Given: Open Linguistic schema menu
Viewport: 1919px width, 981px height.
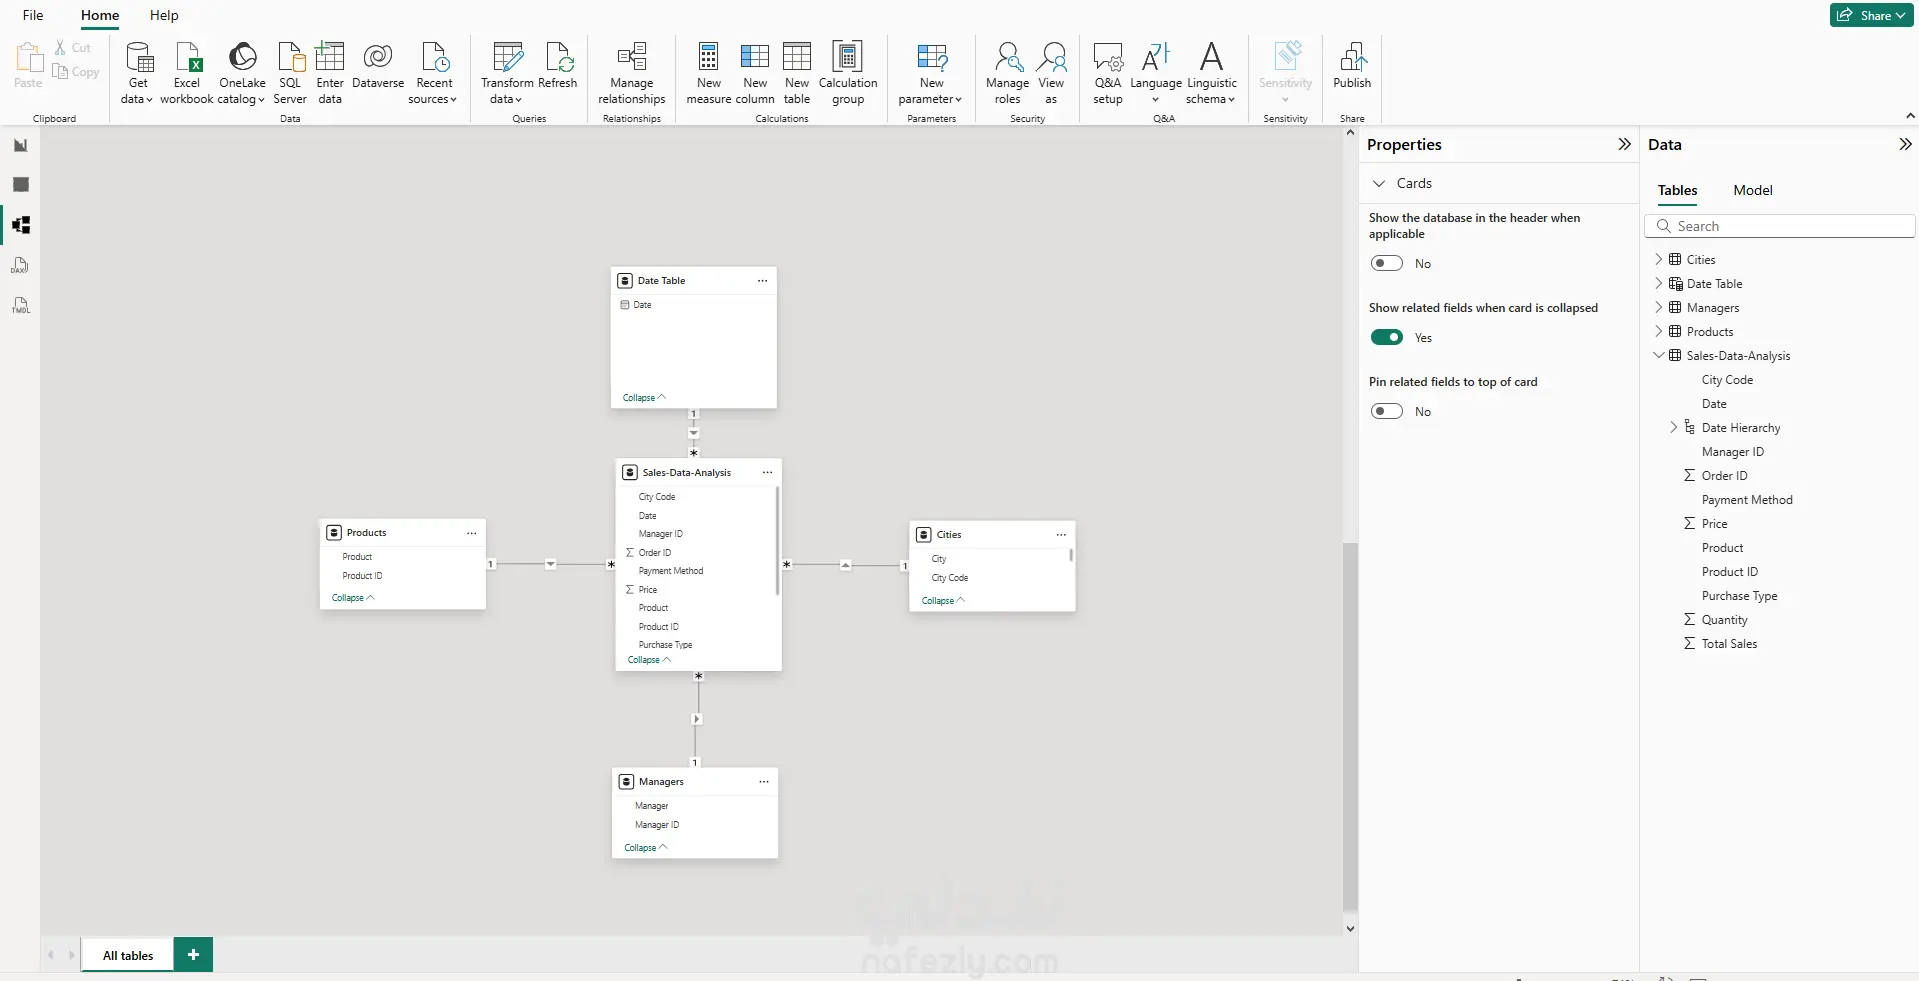Looking at the screenshot, I should click(1212, 73).
